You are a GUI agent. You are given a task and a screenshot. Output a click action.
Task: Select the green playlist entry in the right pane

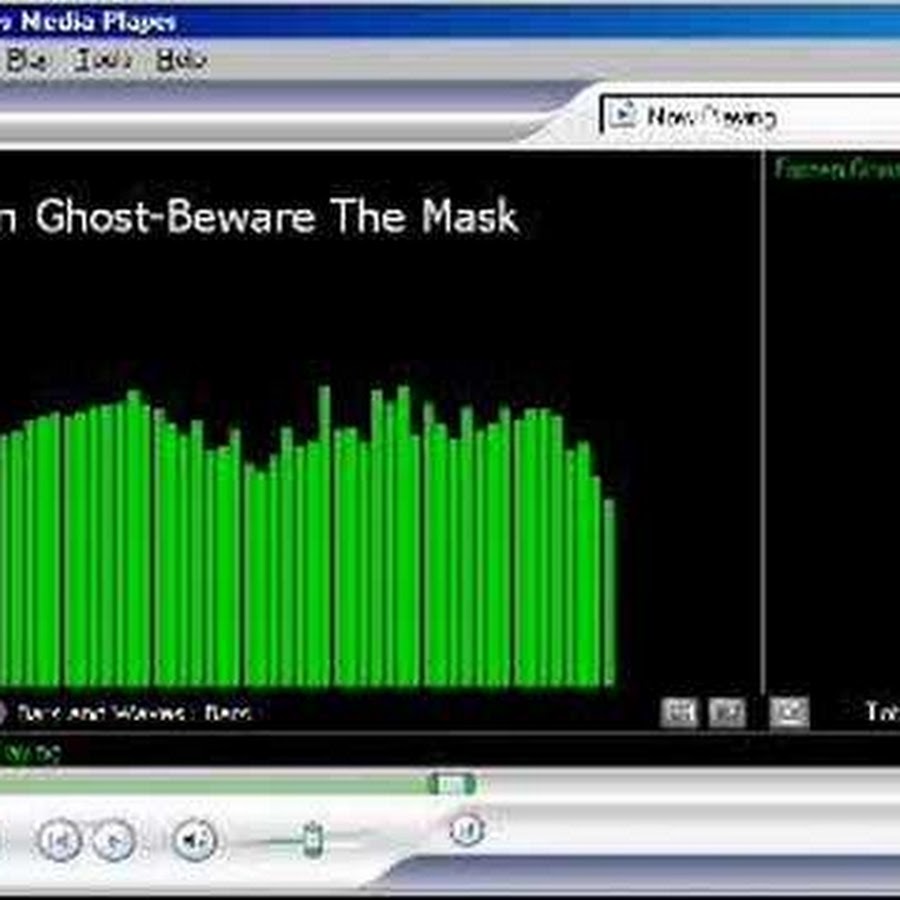click(836, 169)
